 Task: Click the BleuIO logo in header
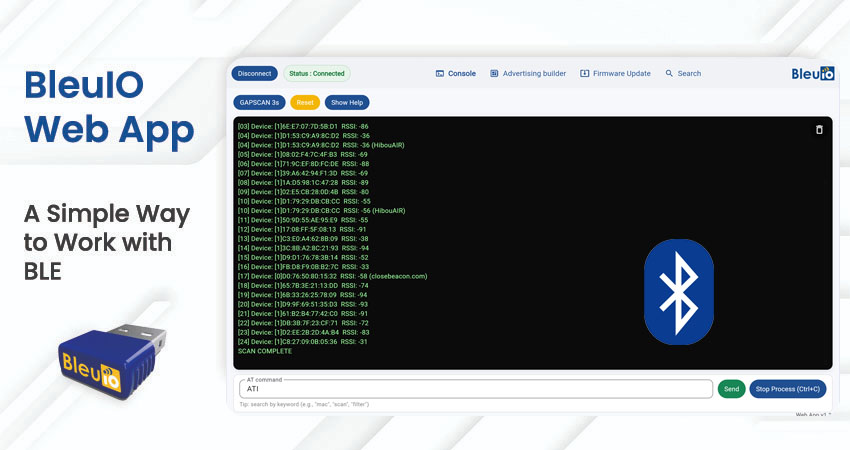tap(813, 73)
